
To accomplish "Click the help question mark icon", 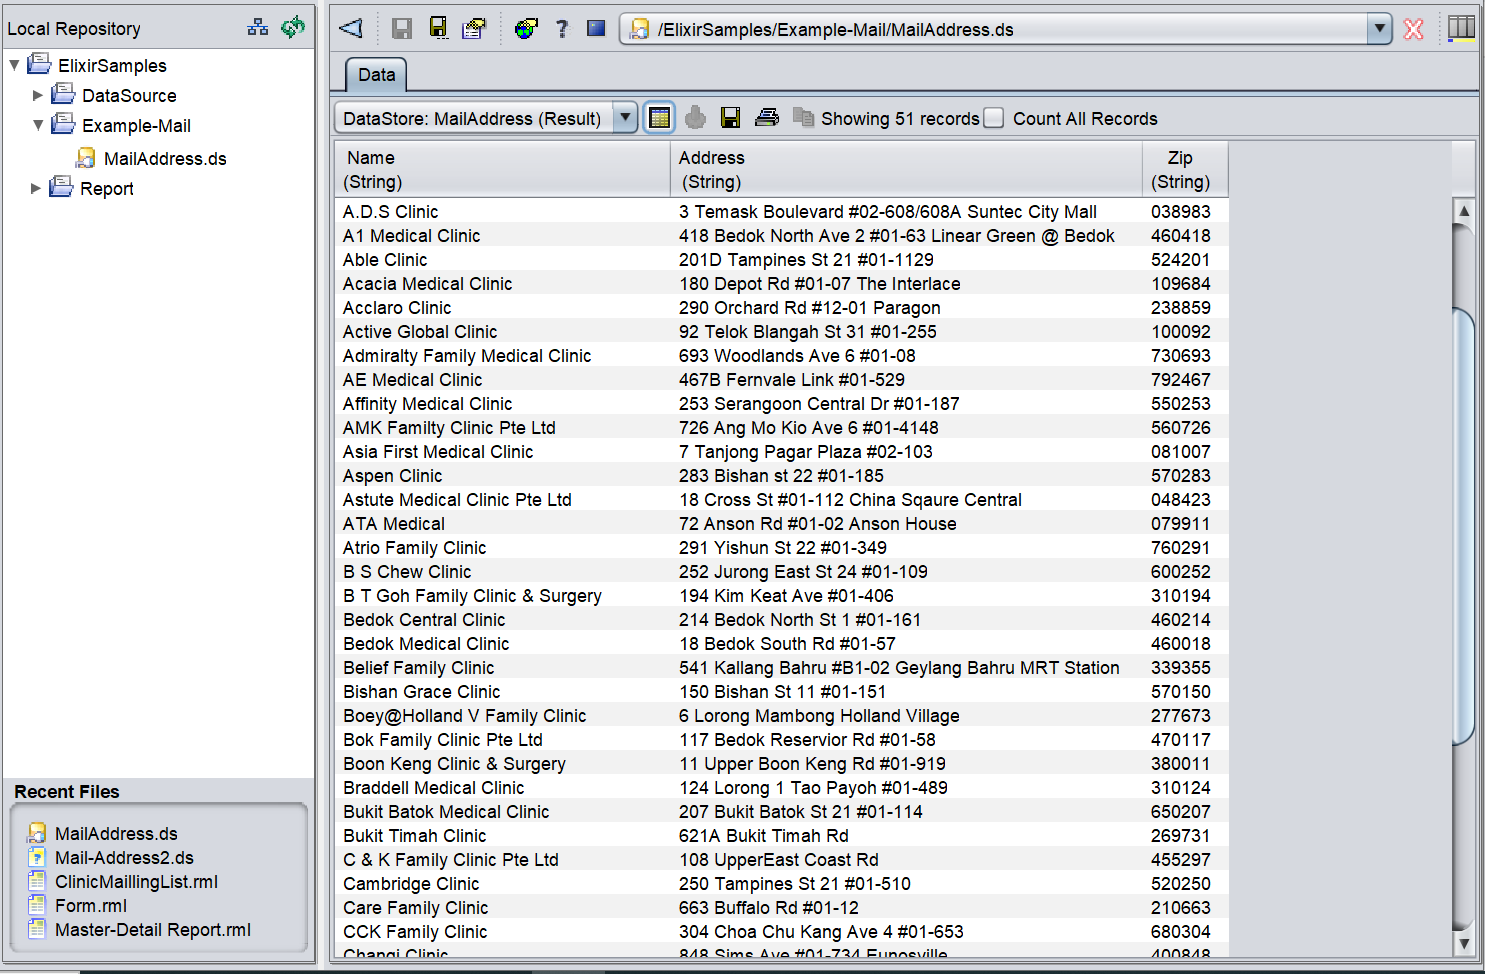I will pos(562,29).
